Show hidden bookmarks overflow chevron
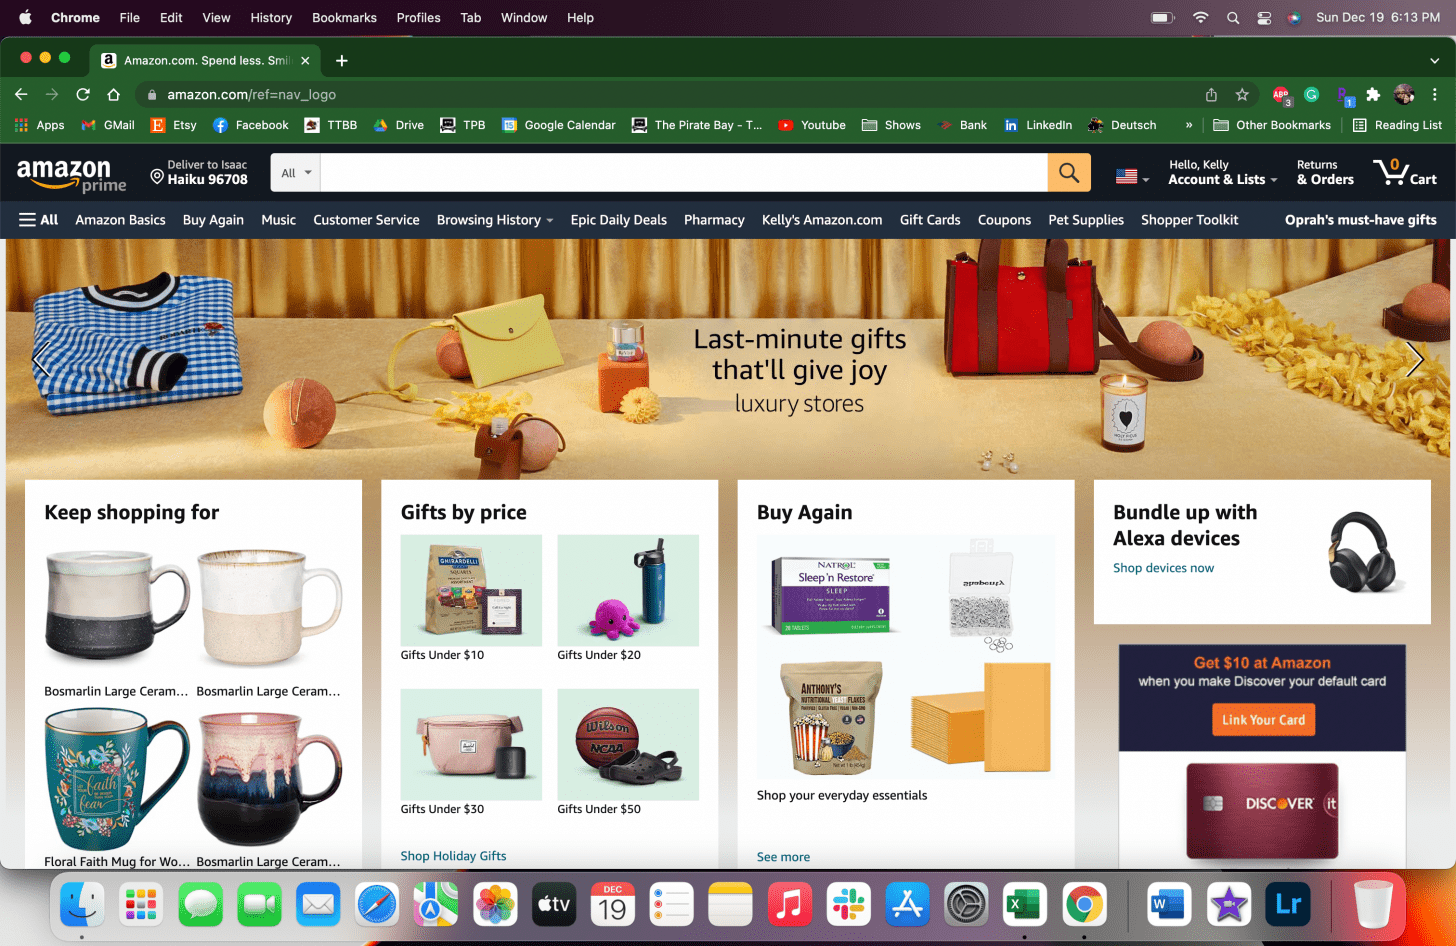The width and height of the screenshot is (1456, 946). coord(1189,125)
